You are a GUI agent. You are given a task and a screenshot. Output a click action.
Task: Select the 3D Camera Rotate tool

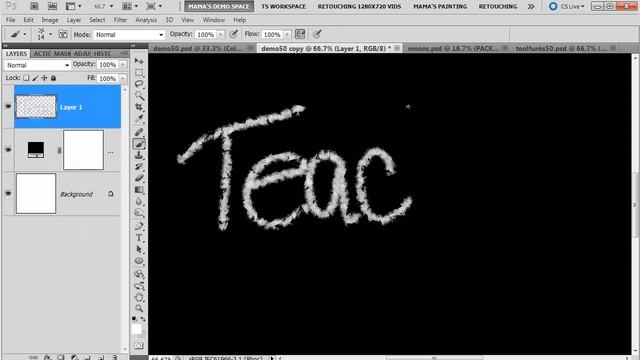[139, 285]
